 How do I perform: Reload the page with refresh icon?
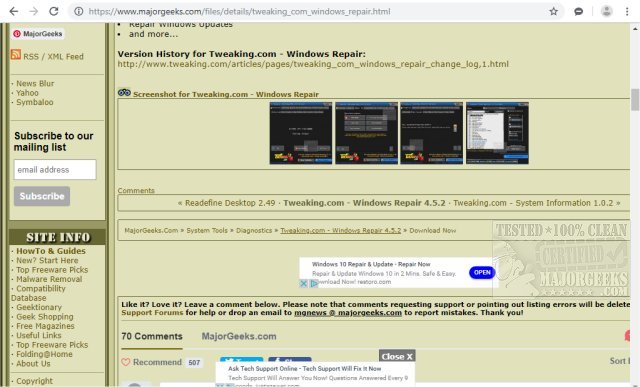[x=54, y=11]
